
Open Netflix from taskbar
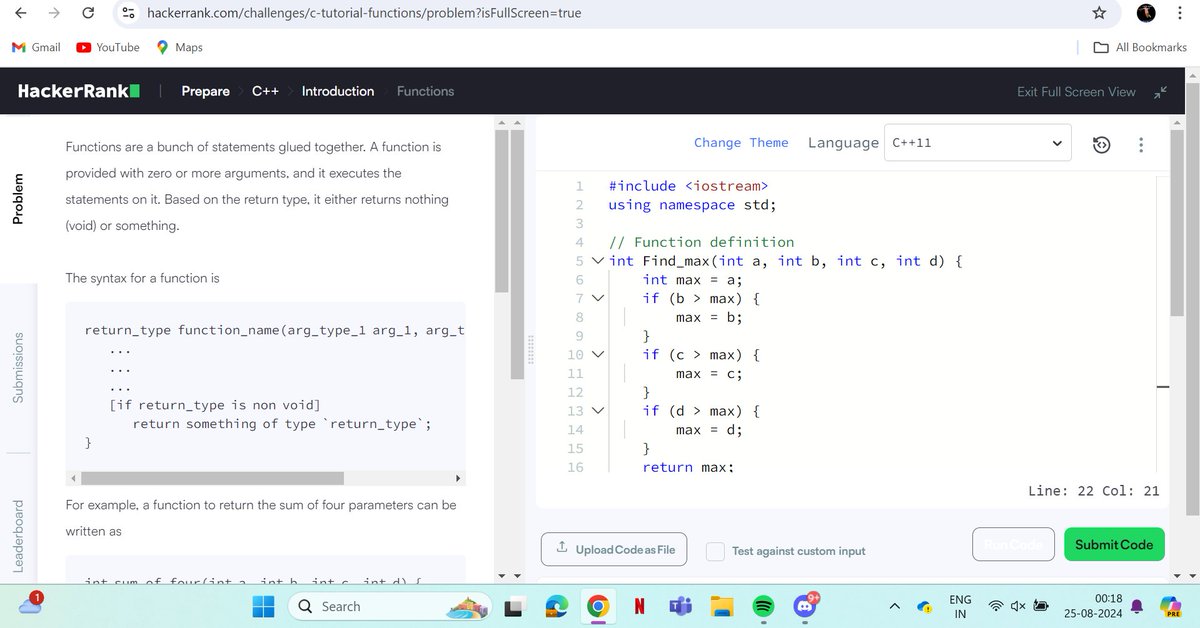[638, 606]
